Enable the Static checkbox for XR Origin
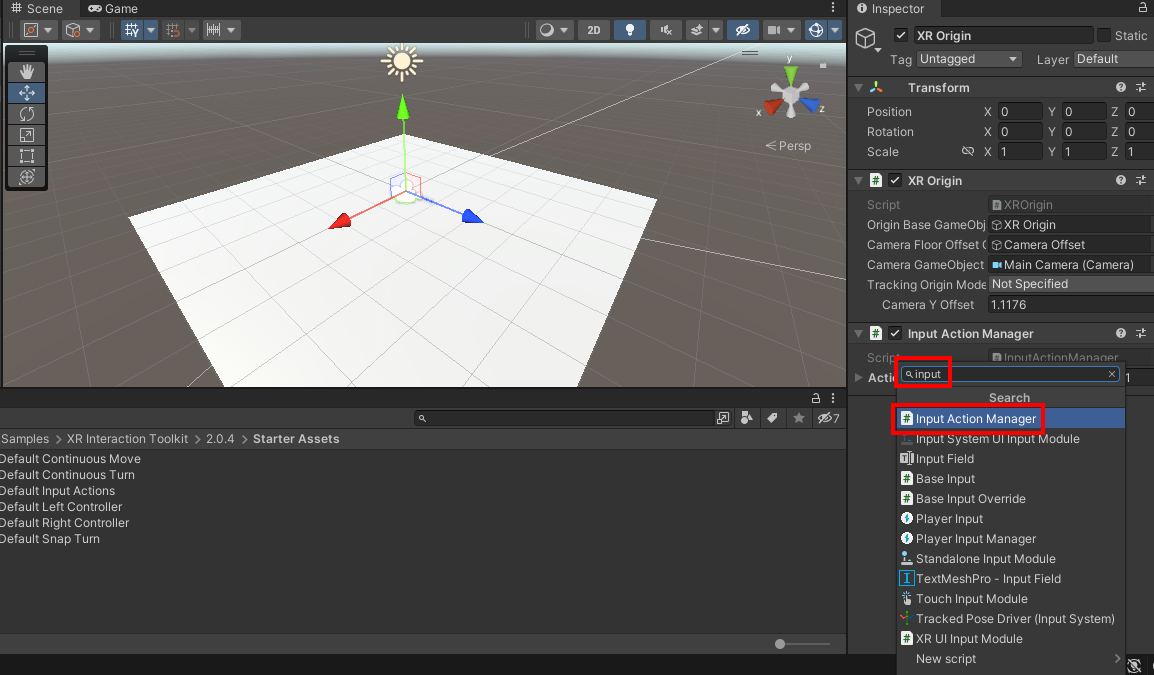The height and width of the screenshot is (675, 1154). click(x=1104, y=36)
